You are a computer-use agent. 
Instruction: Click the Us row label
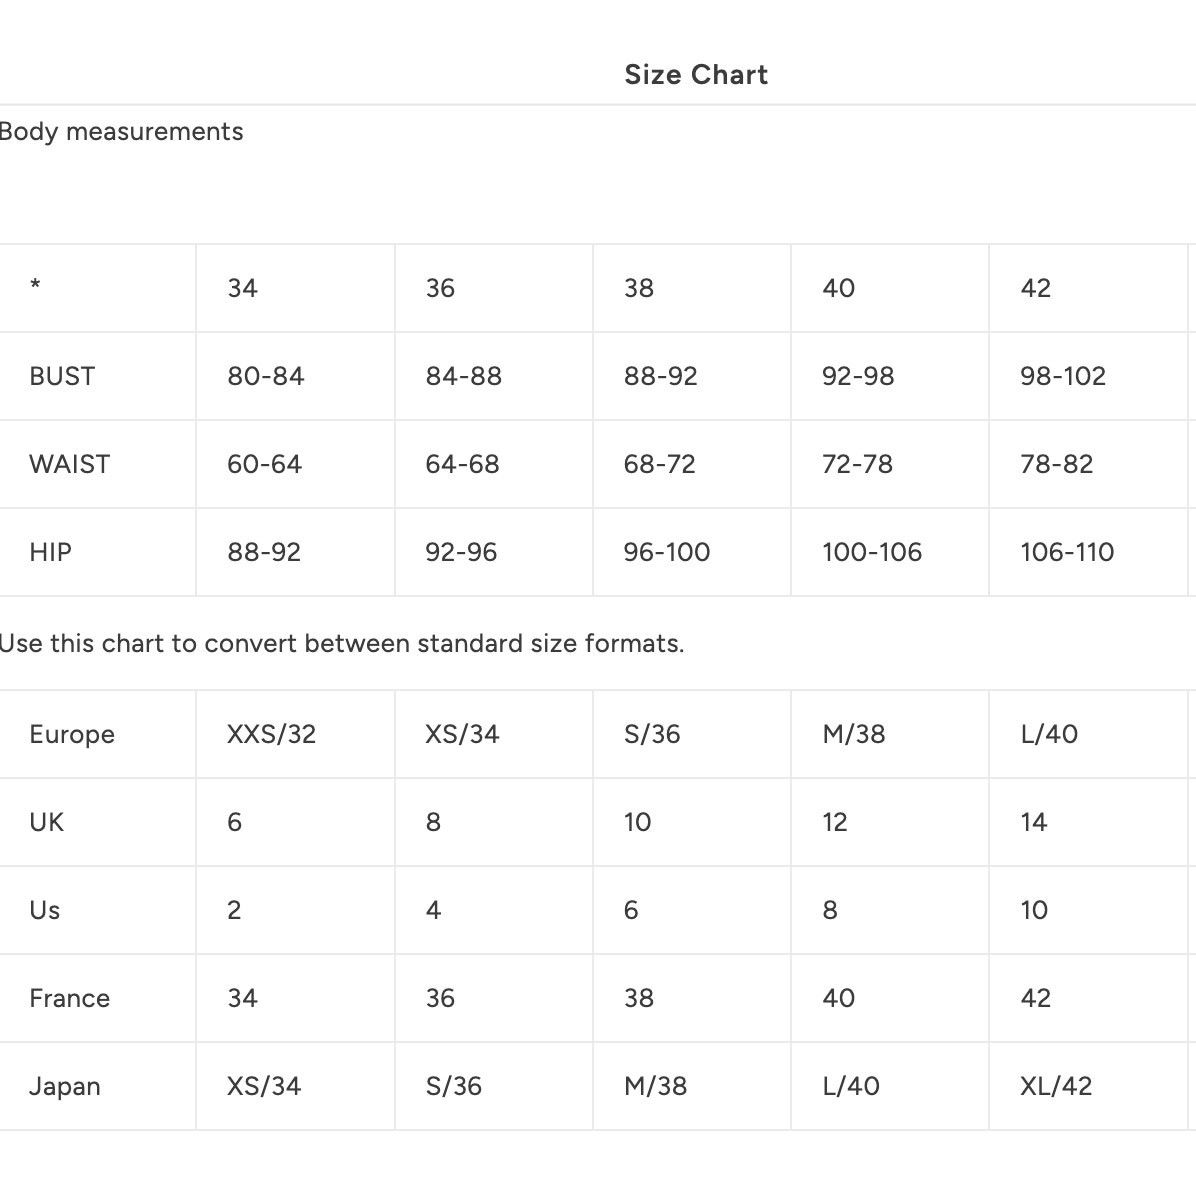pyautogui.click(x=44, y=911)
